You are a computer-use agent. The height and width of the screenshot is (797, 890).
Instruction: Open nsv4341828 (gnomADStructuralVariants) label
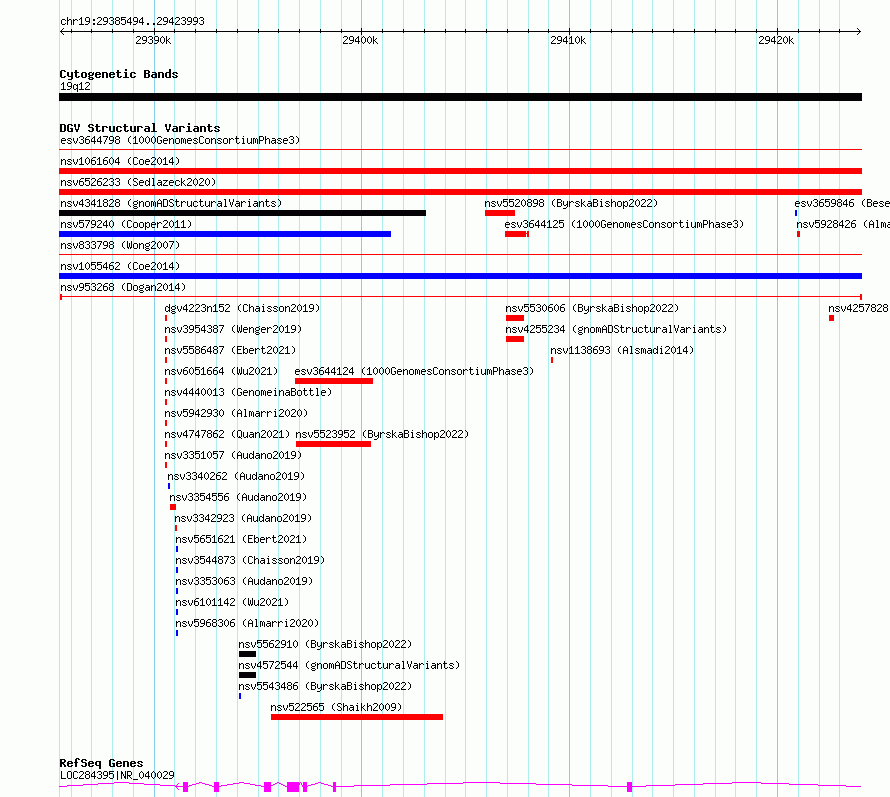[171, 203]
